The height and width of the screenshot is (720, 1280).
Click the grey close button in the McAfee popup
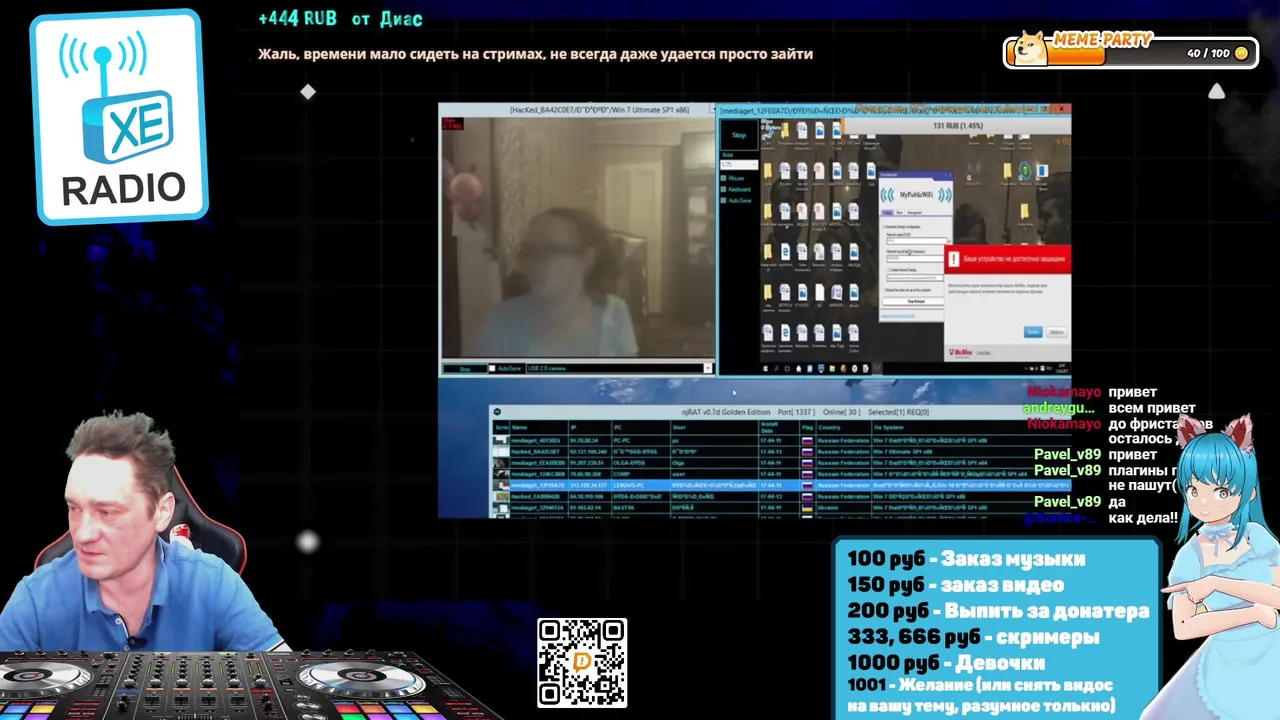coord(1056,332)
